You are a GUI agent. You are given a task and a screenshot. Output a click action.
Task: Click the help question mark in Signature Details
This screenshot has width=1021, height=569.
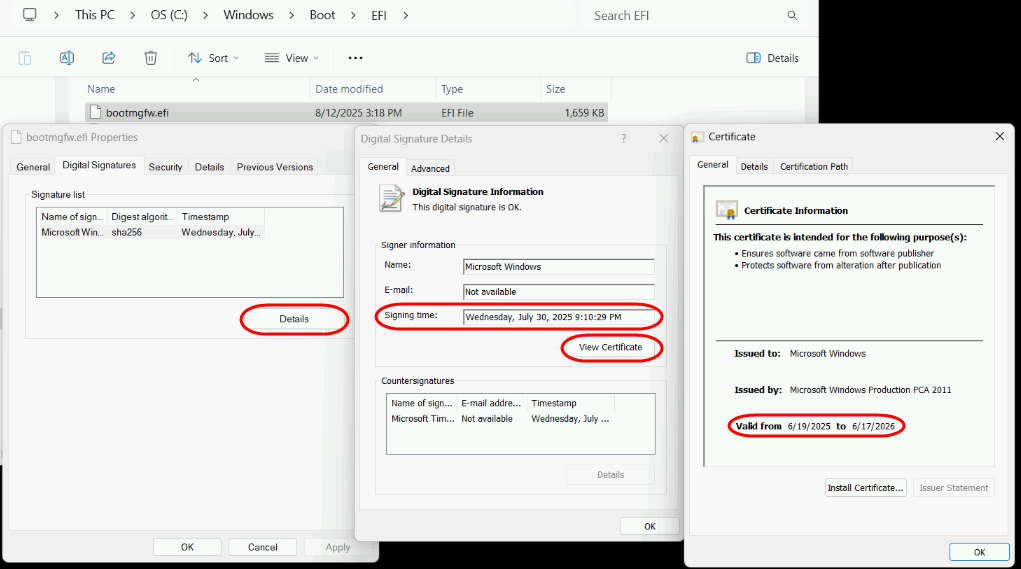coord(624,138)
